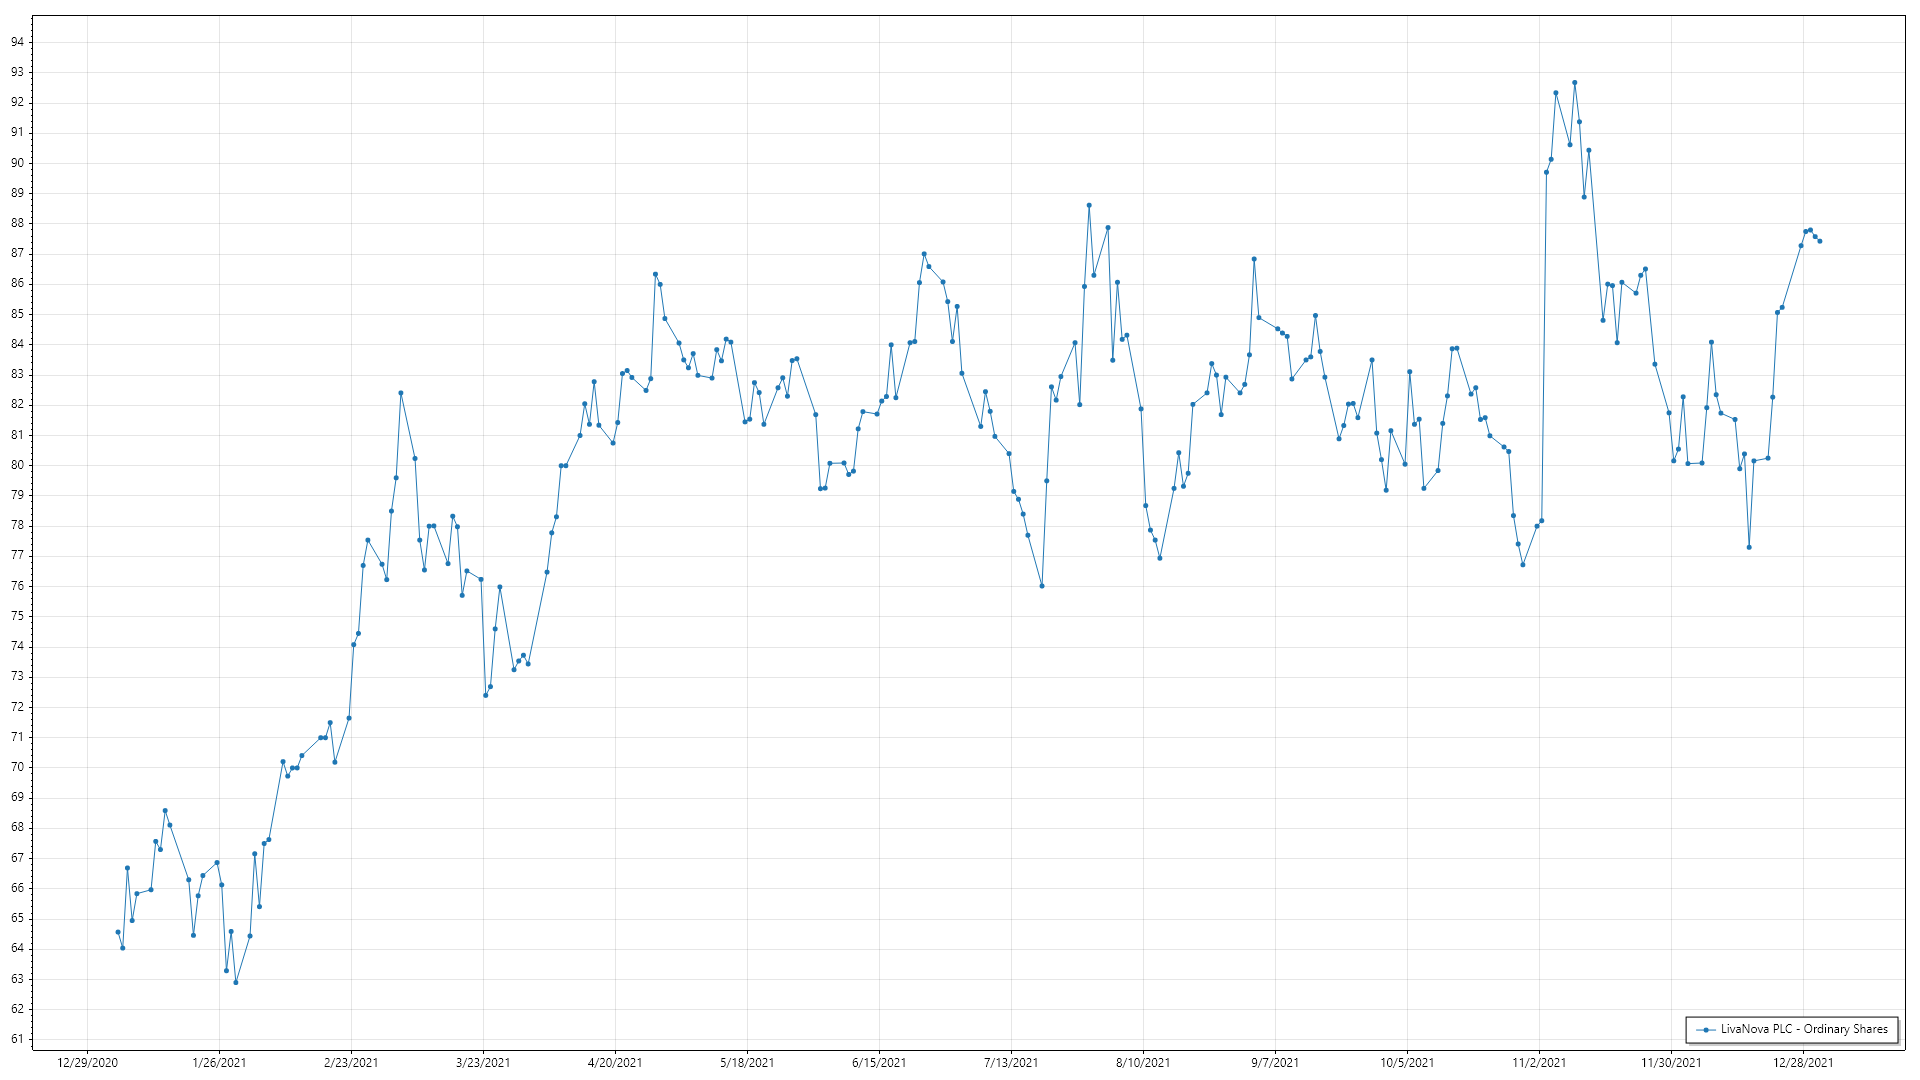Image resolution: width=1920 pixels, height=1080 pixels.
Task: Click the 12/29/2020 x-axis date label
Action: coord(88,1063)
